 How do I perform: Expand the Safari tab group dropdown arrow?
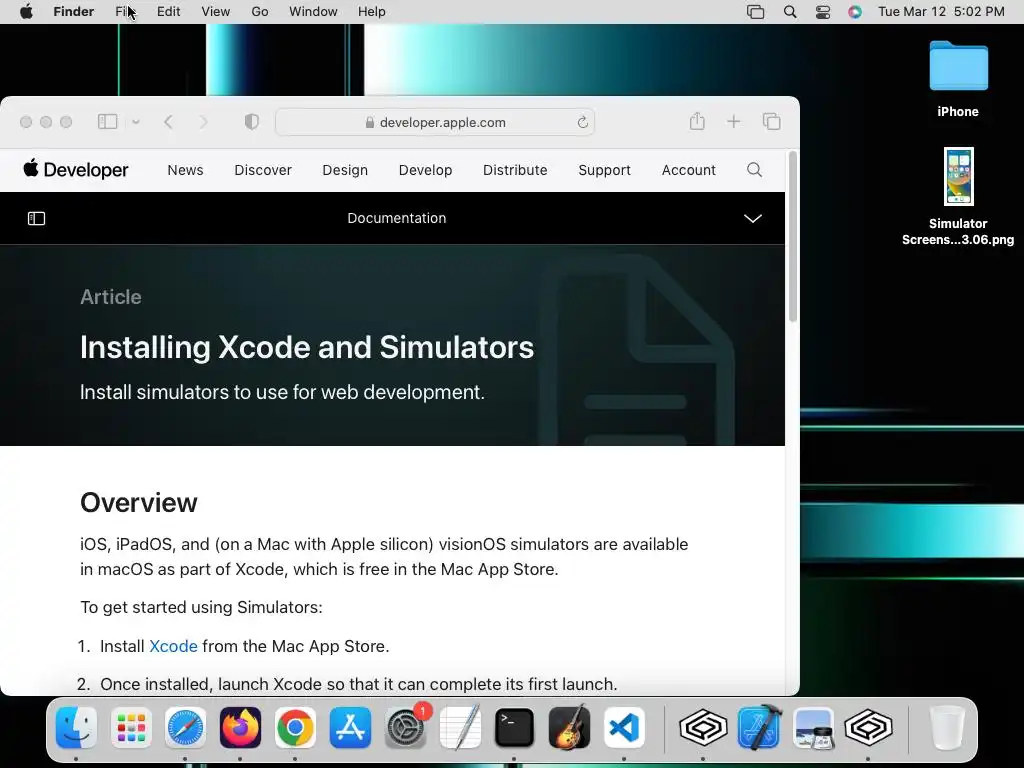click(x=136, y=121)
